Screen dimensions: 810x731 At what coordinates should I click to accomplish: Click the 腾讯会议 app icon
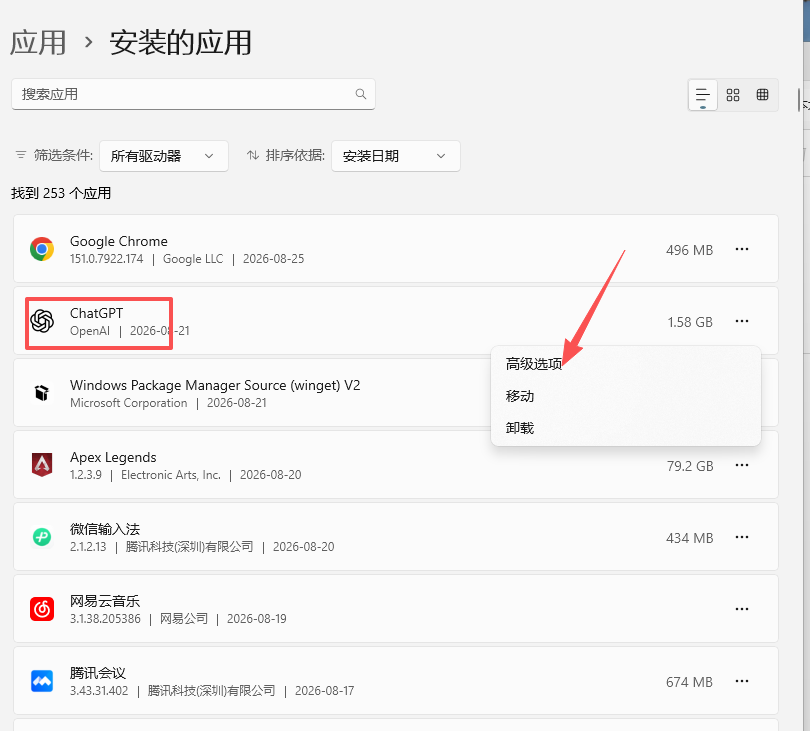click(42, 681)
